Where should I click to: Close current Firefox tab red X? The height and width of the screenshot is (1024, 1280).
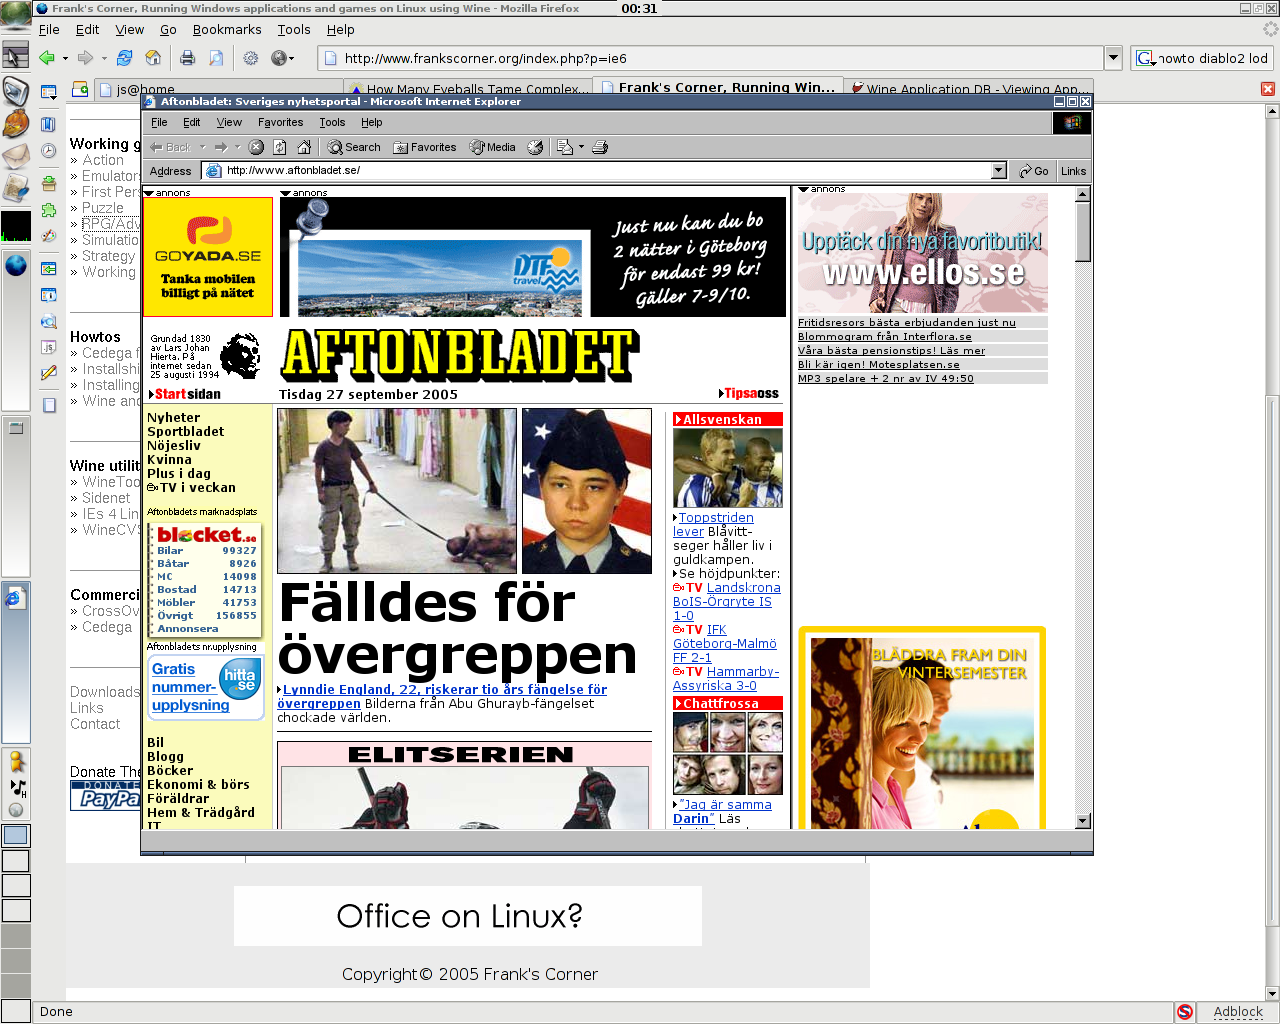click(x=1268, y=89)
